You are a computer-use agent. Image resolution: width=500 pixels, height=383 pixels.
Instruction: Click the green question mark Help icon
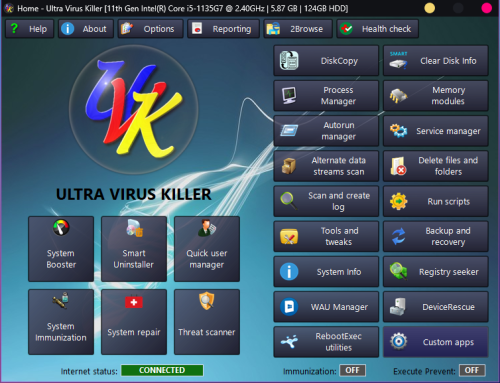(x=14, y=28)
